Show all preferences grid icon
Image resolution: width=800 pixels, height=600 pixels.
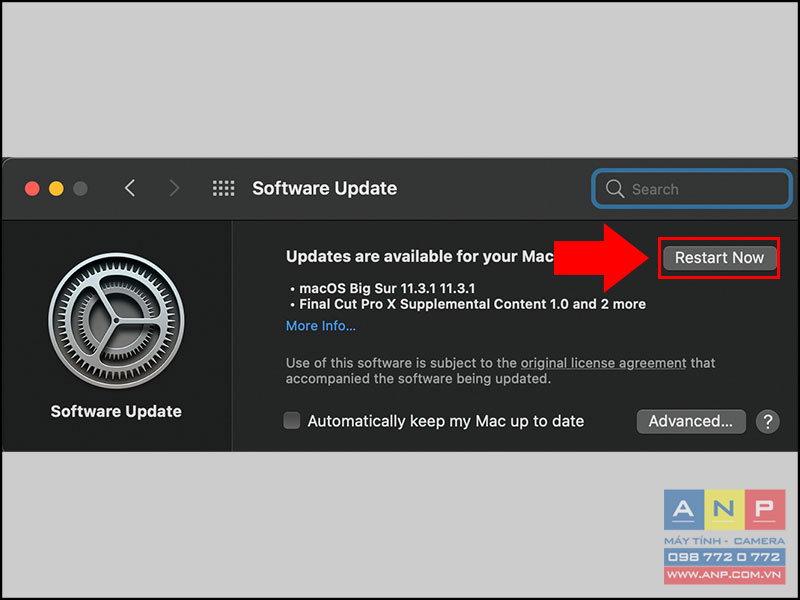click(223, 188)
